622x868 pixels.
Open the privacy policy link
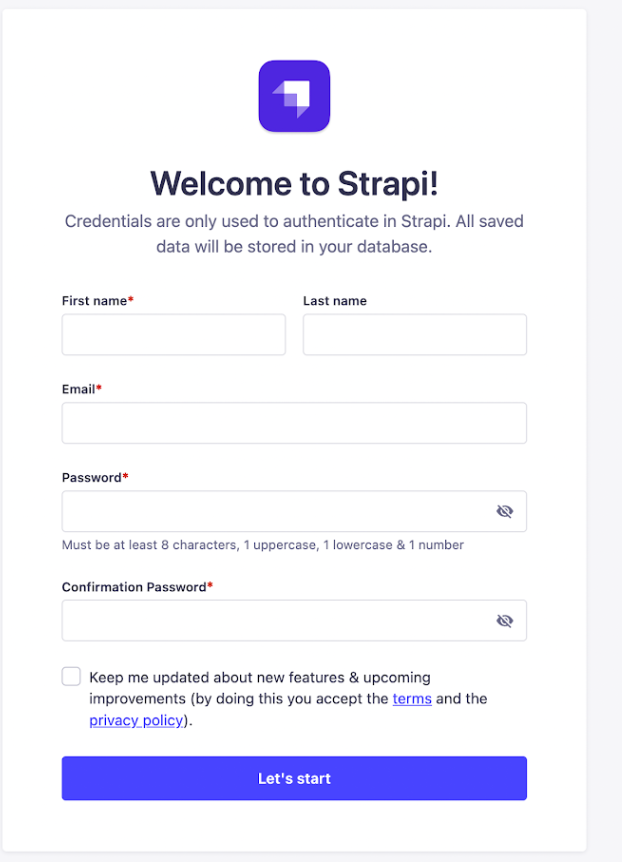pyautogui.click(x=135, y=720)
